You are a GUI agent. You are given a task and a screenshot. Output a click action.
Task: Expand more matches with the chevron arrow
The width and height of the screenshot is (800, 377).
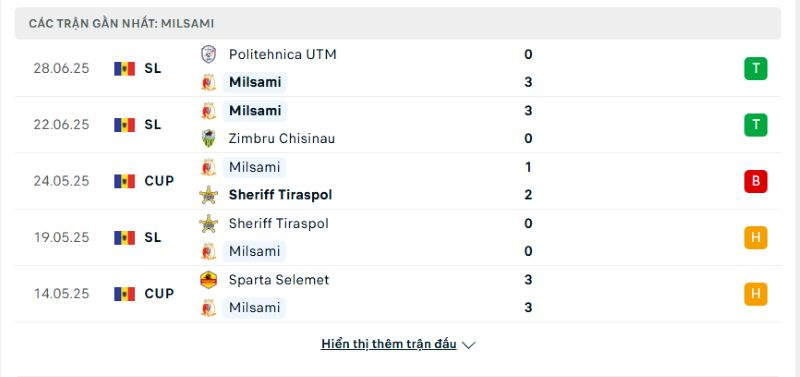point(468,345)
